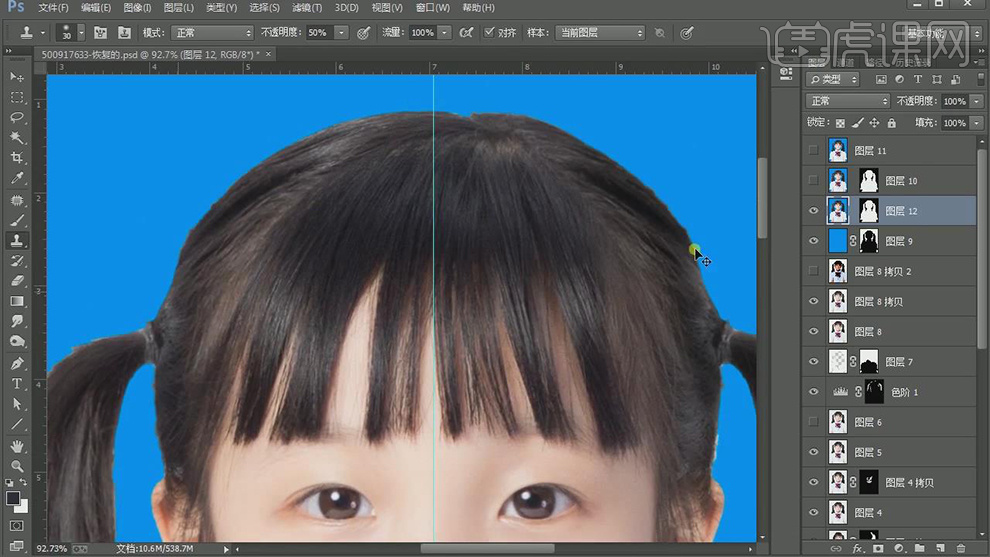
Task: Select the Brush tool
Action: point(17,220)
